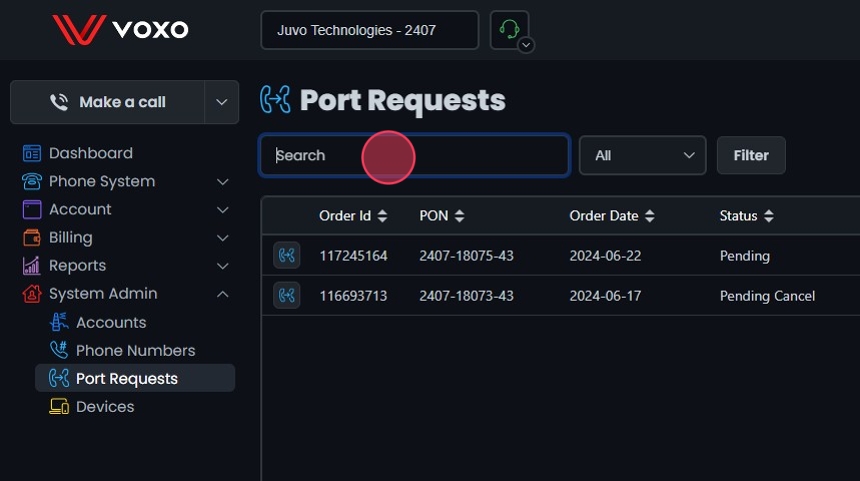Click the Phone Numbers sidebar icon
Image resolution: width=860 pixels, height=481 pixels.
59,351
